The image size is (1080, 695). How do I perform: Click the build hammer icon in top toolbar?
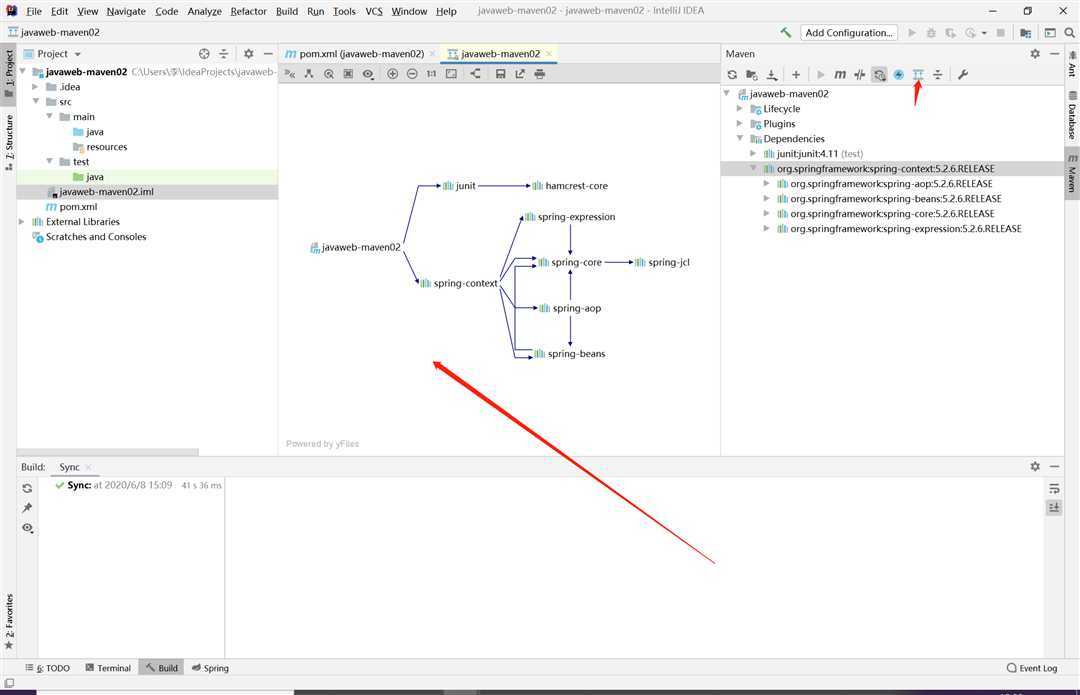pos(786,33)
